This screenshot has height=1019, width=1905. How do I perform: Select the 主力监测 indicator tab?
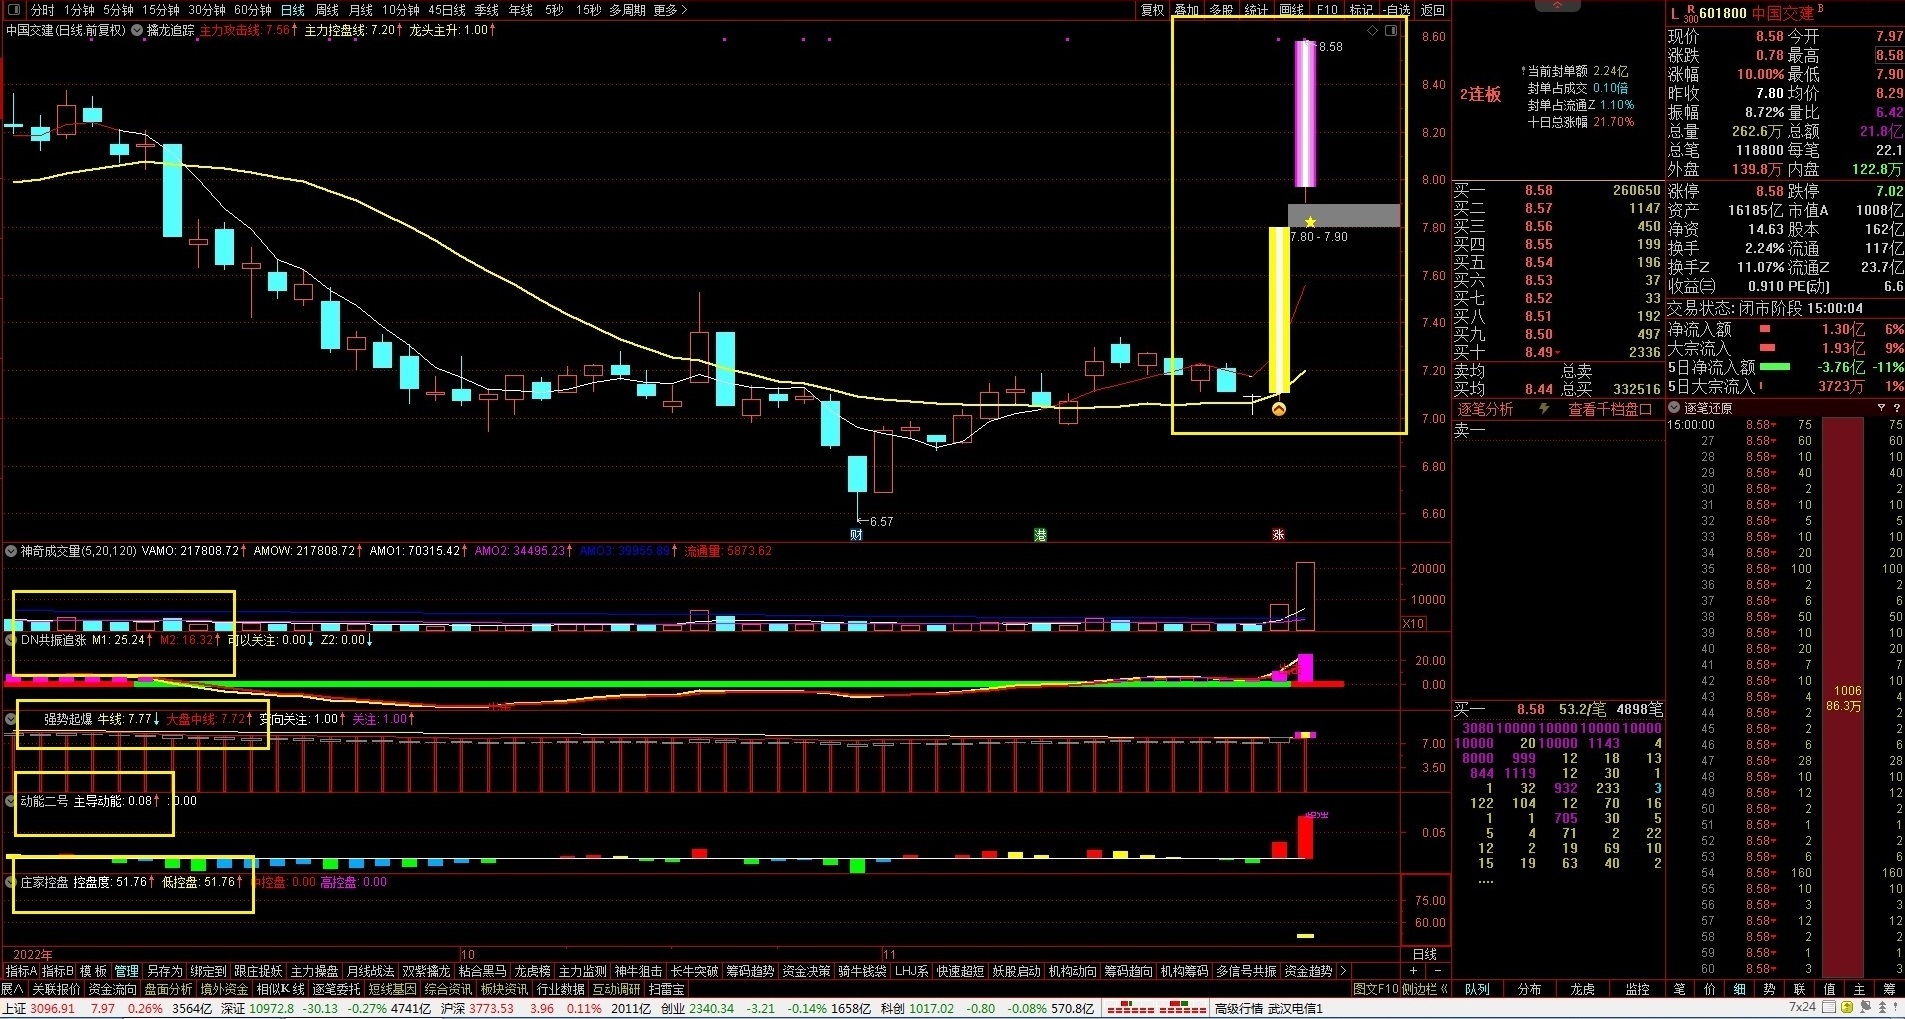(x=582, y=971)
